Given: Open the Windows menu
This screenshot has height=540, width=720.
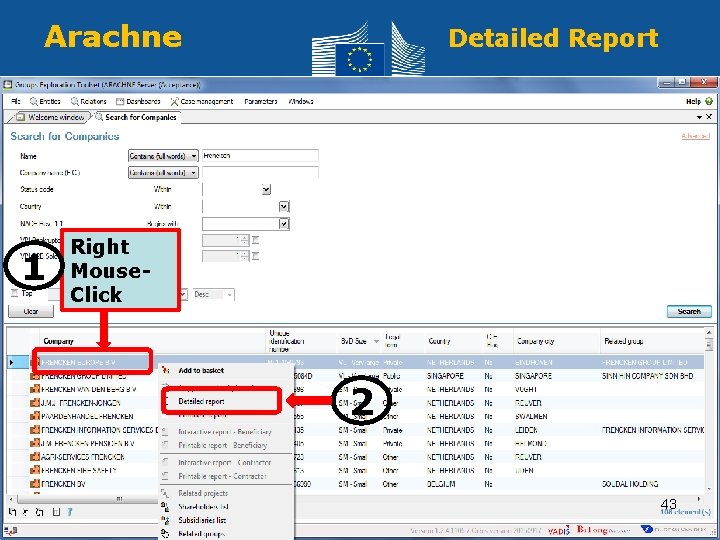Looking at the screenshot, I should click(301, 101).
